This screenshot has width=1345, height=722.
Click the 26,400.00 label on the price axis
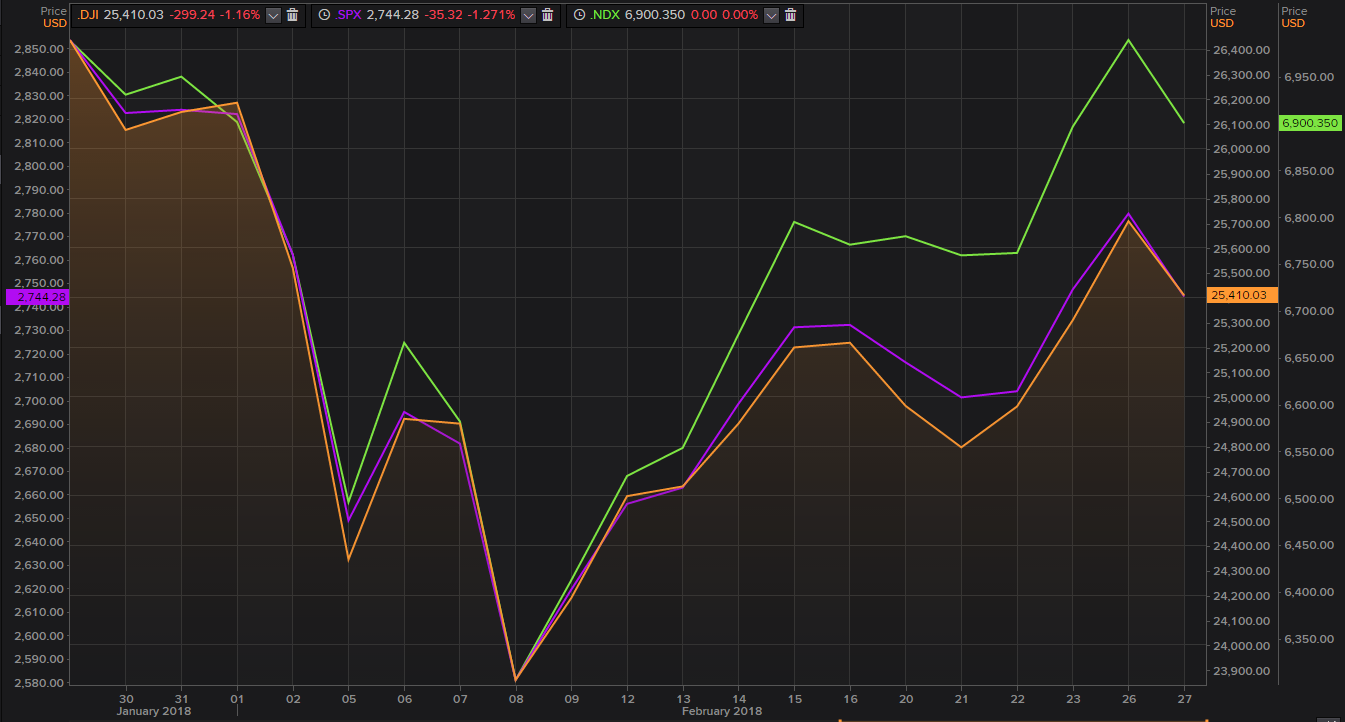point(1240,50)
